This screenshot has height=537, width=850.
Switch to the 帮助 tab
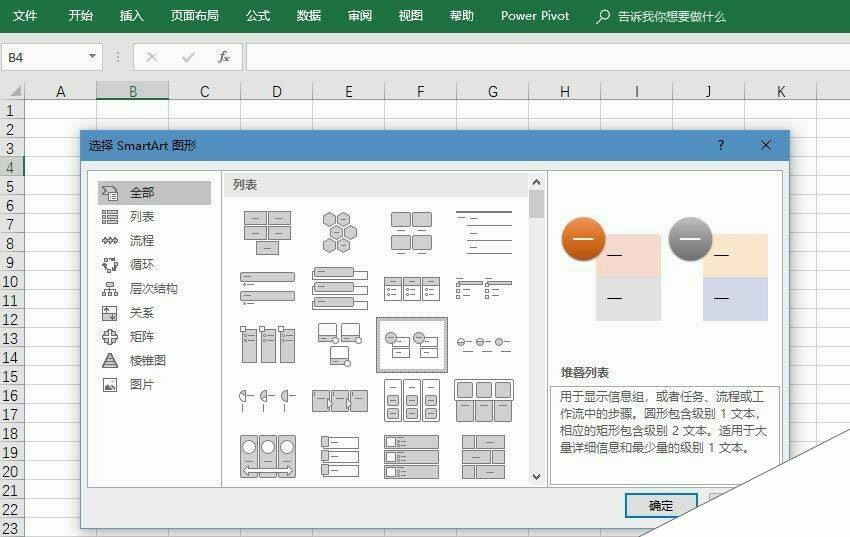(x=461, y=16)
